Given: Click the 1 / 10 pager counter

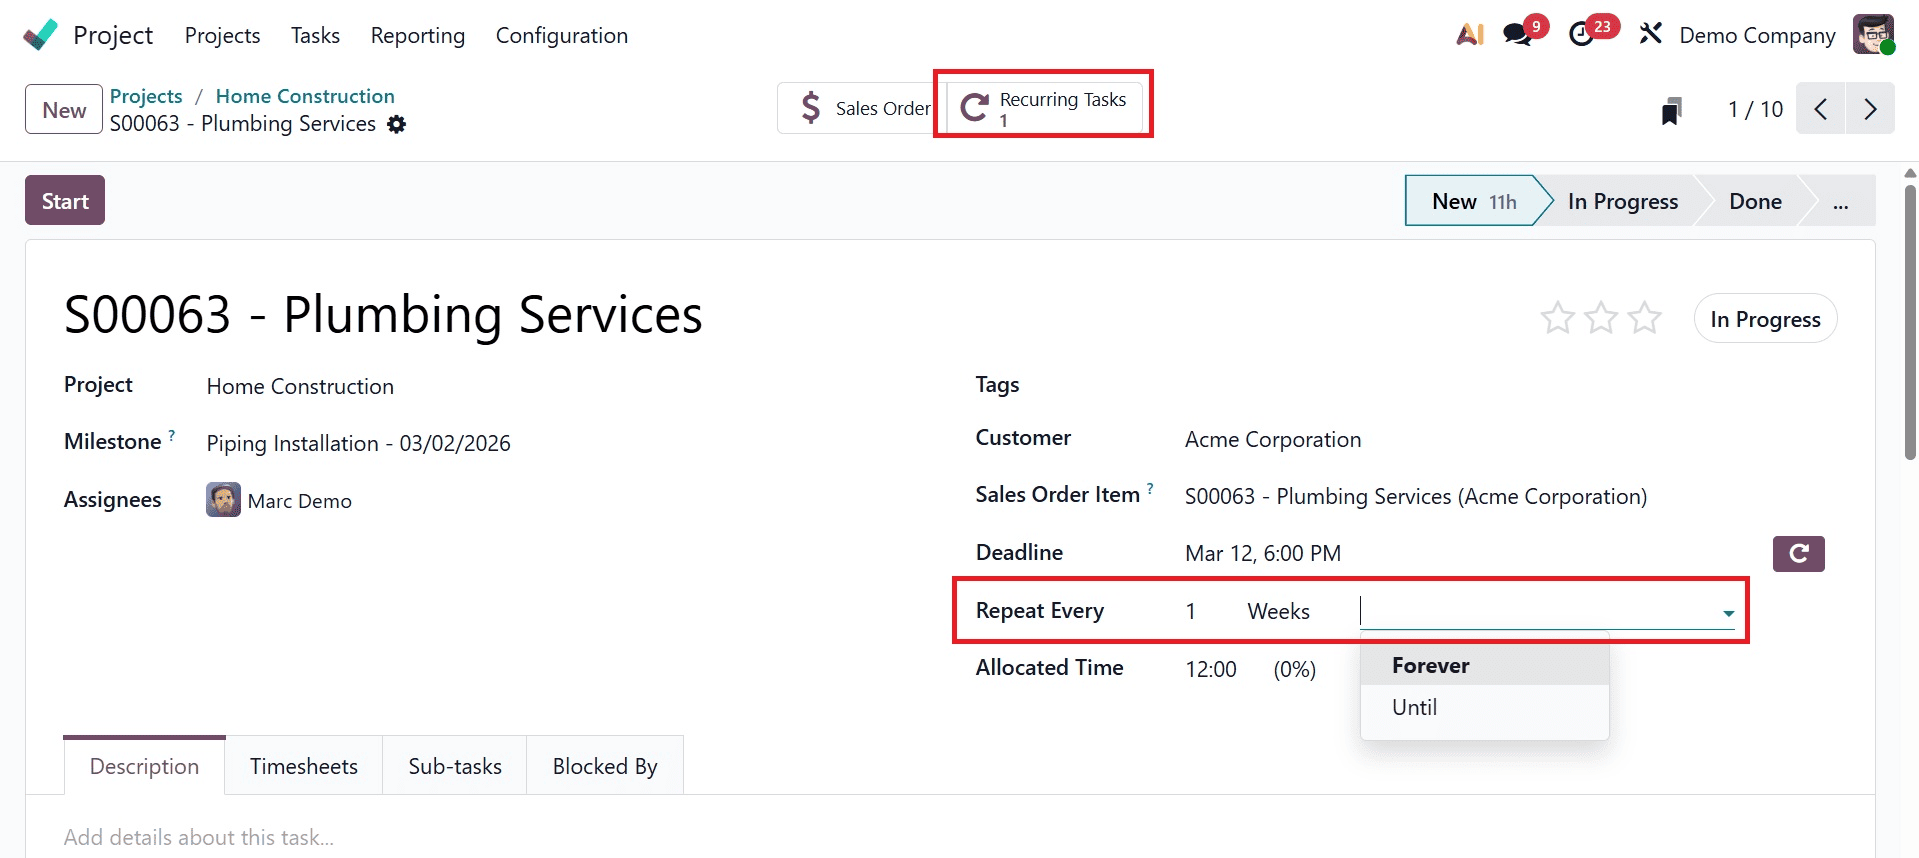Looking at the screenshot, I should click(x=1755, y=109).
